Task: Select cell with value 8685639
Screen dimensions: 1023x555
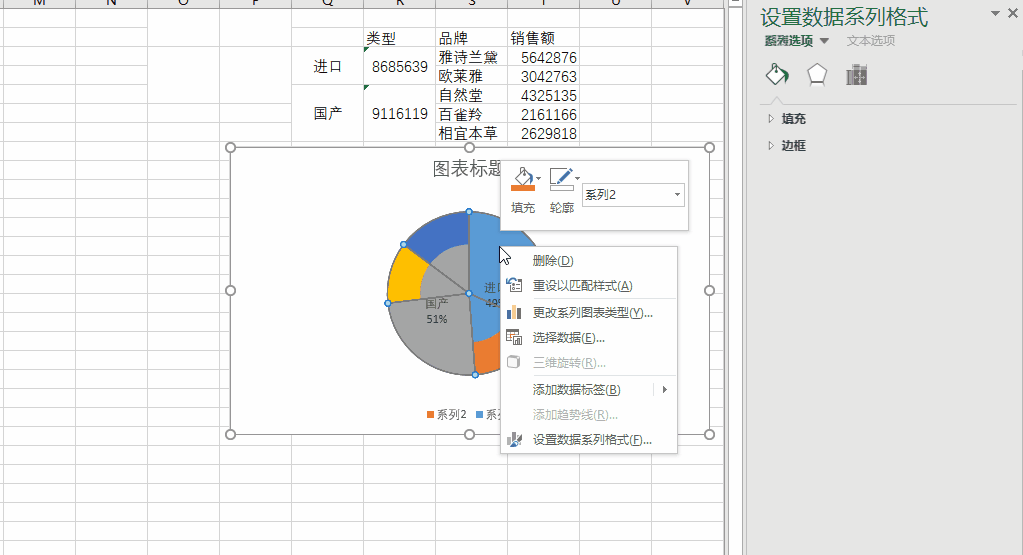Action: [399, 67]
